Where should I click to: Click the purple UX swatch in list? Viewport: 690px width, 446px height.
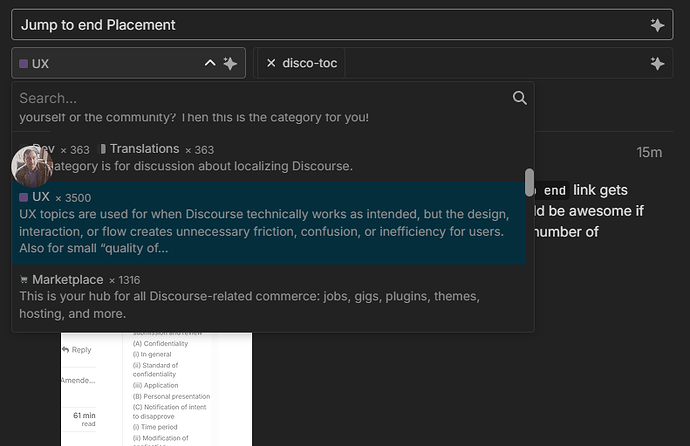pyautogui.click(x=23, y=197)
